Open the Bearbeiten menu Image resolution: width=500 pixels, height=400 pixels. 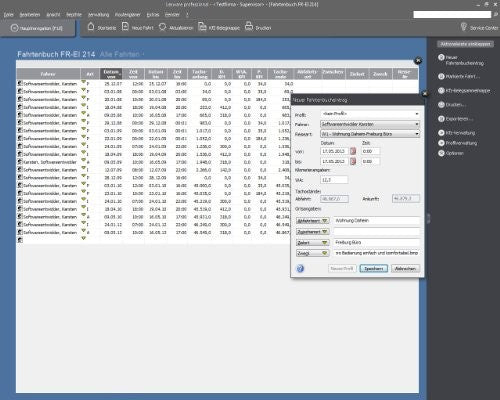[x=30, y=15]
